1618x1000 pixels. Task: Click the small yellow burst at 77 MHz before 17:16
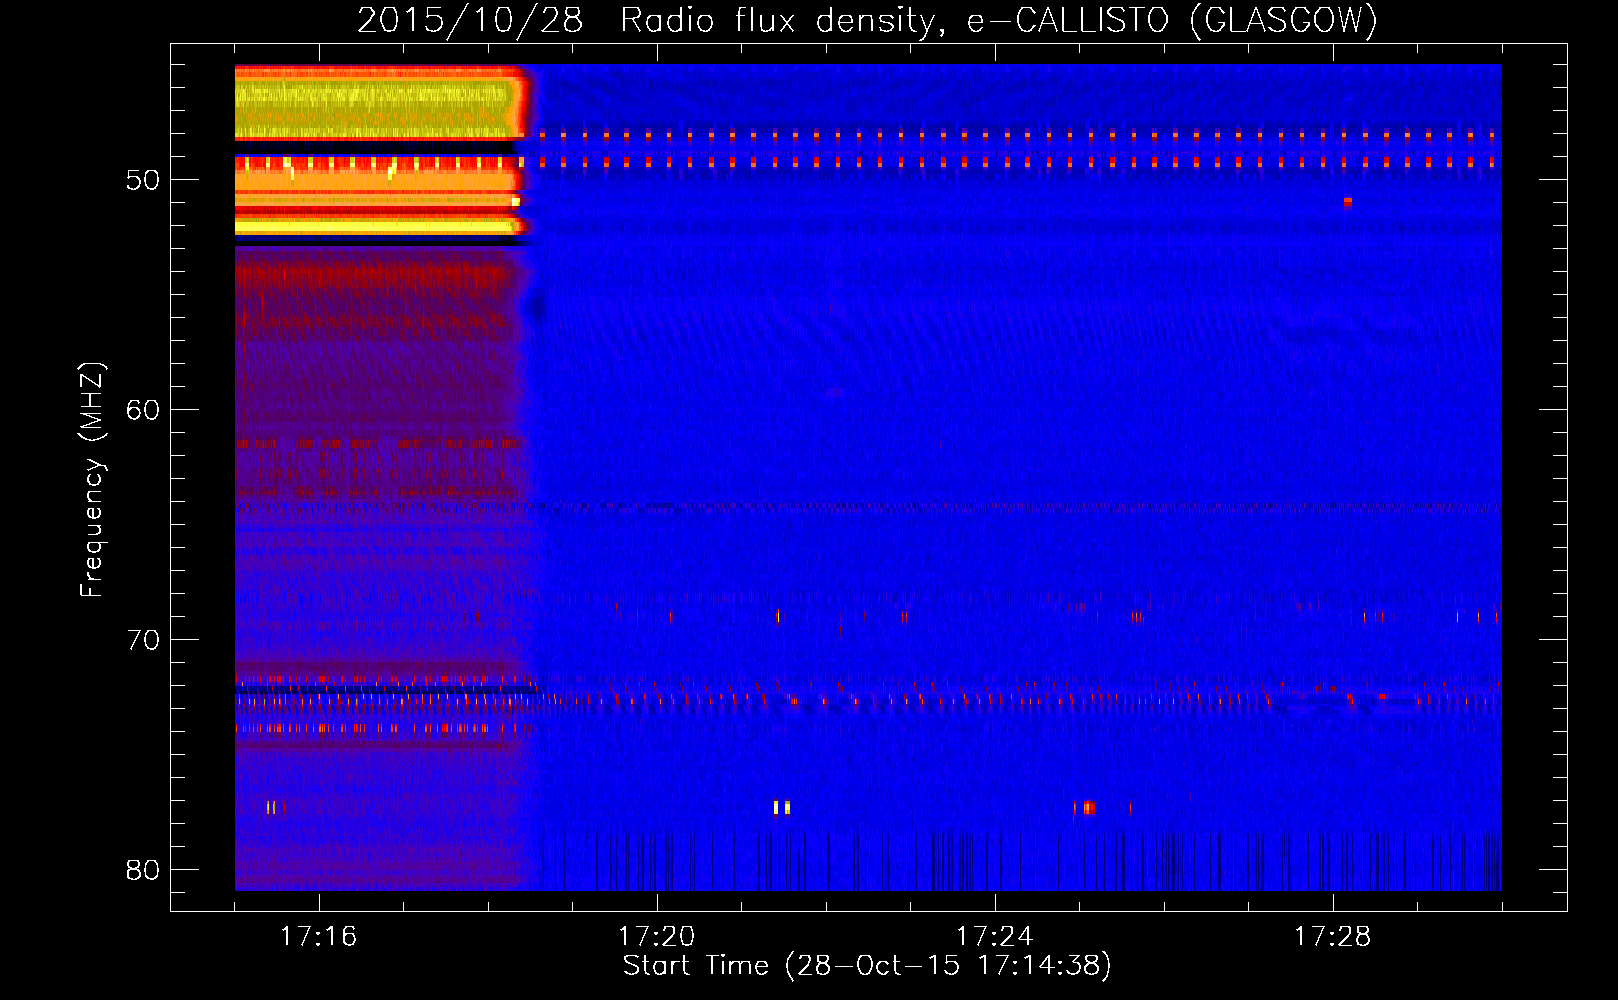point(271,807)
